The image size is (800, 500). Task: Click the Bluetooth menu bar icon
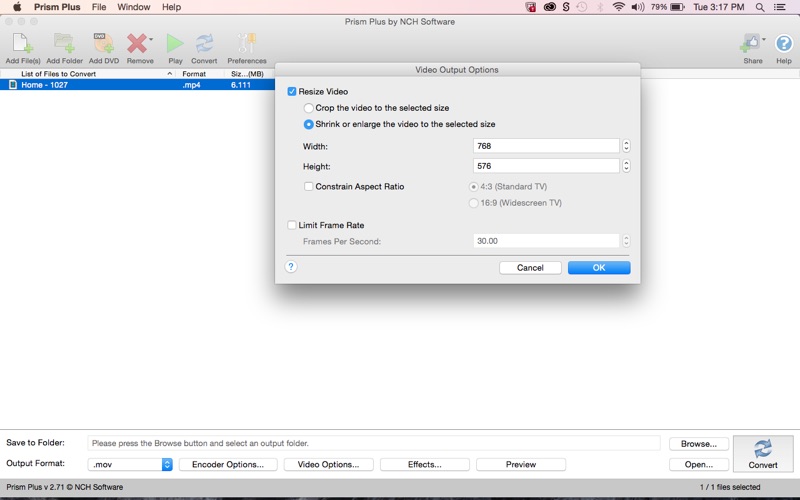click(x=600, y=7)
